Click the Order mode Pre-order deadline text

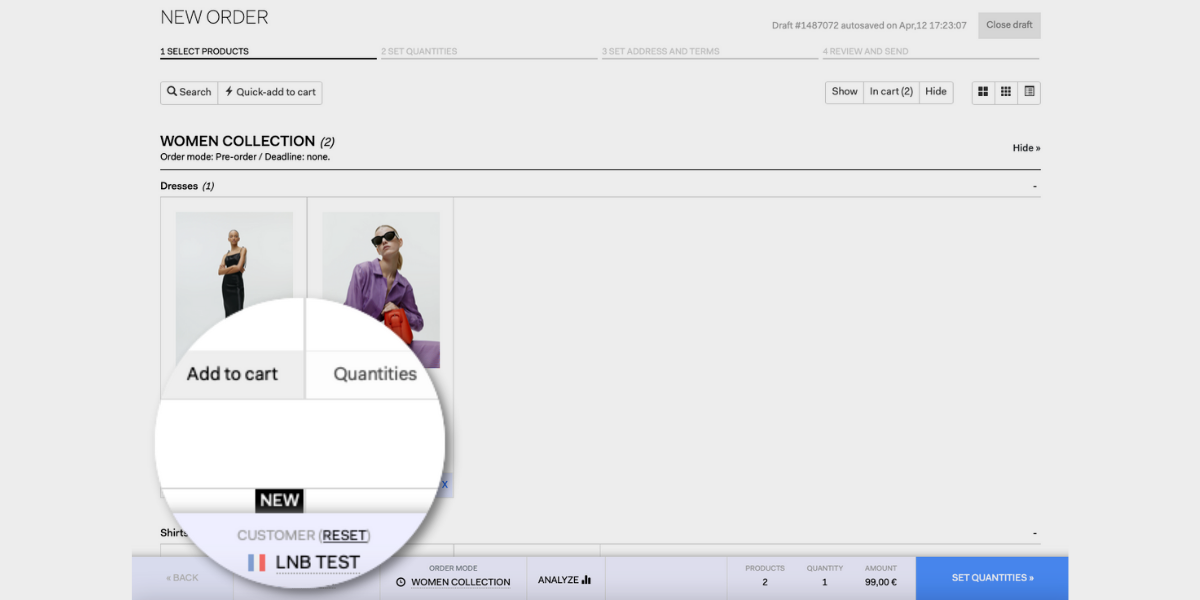pyautogui.click(x=245, y=157)
